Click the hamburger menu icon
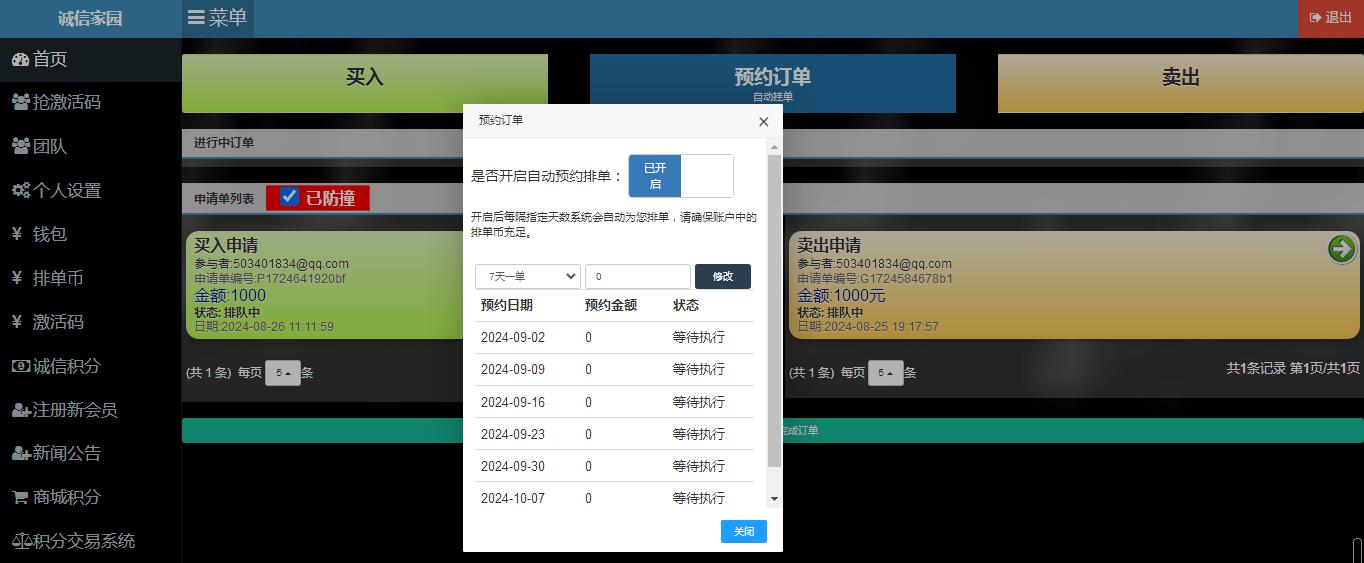1364x563 pixels. click(196, 18)
